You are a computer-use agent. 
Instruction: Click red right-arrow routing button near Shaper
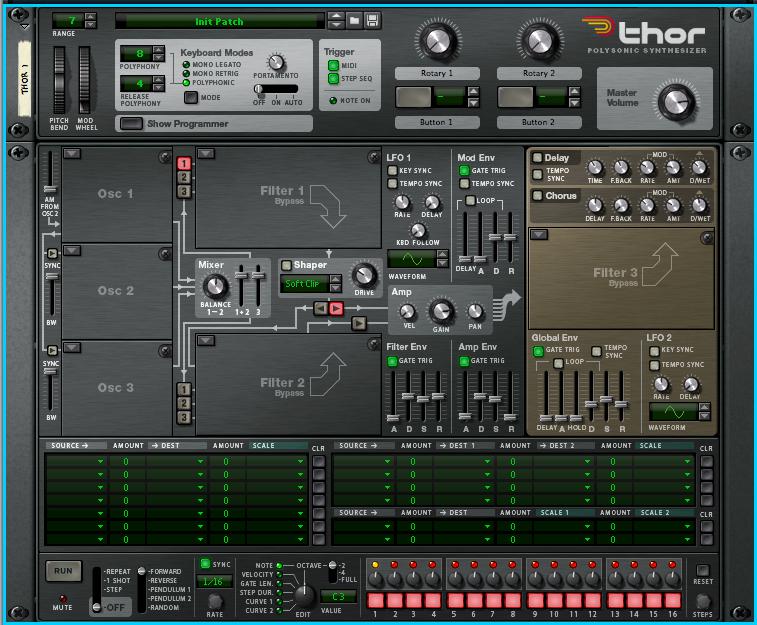[336, 308]
